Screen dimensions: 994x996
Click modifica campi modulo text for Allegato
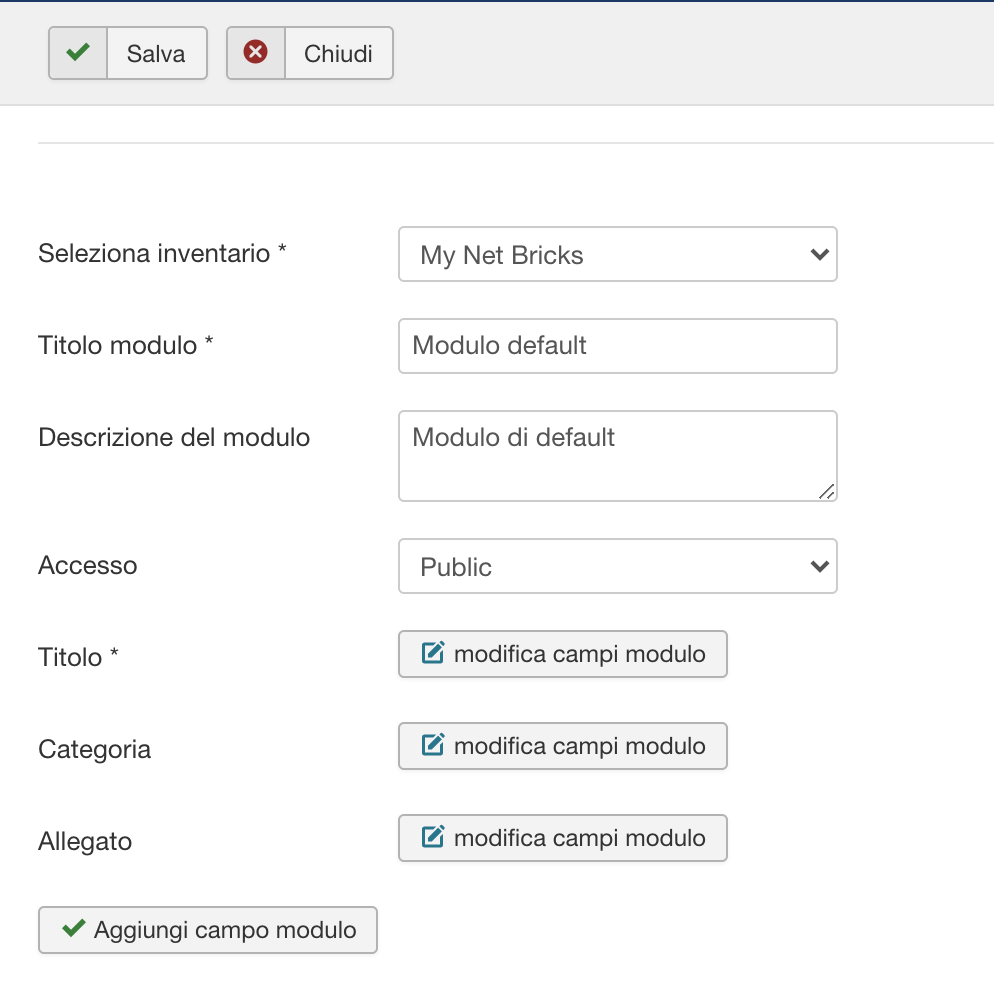pos(579,838)
